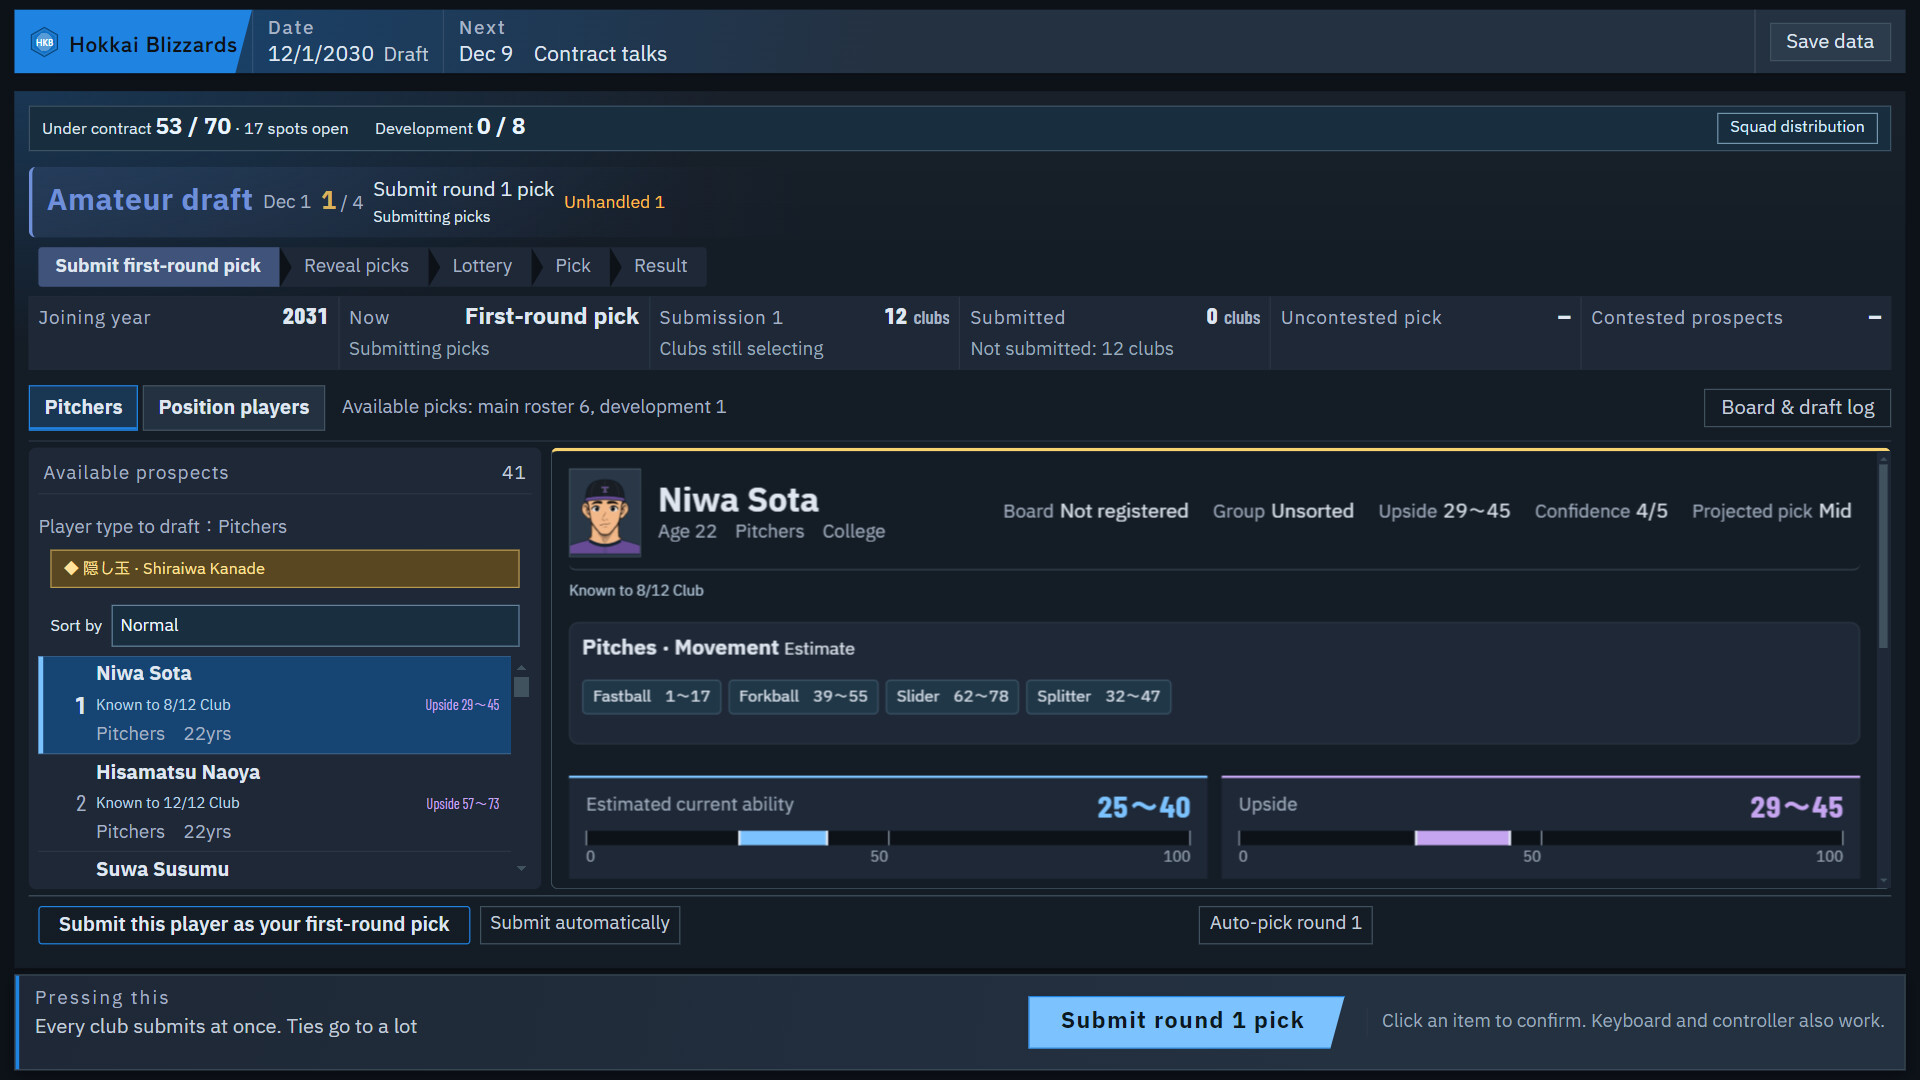Save data via the top-right button
Viewport: 1920px width, 1080px height.
point(1829,42)
